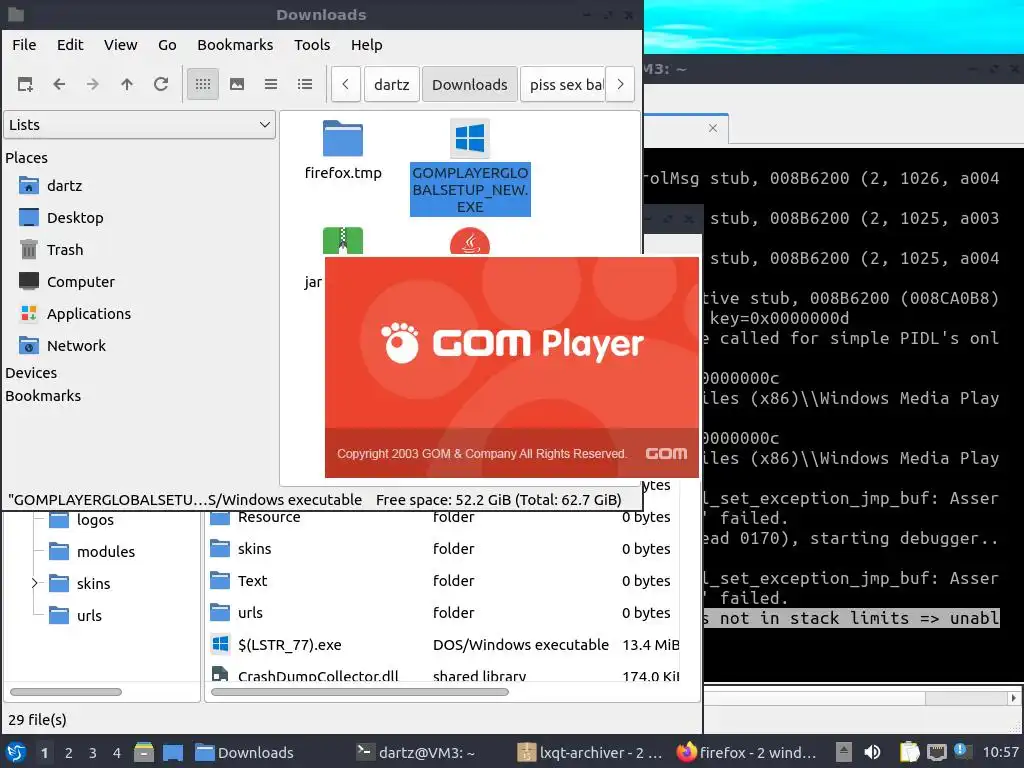
Task: Switch to virtual desktop 3
Action: [x=93, y=753]
